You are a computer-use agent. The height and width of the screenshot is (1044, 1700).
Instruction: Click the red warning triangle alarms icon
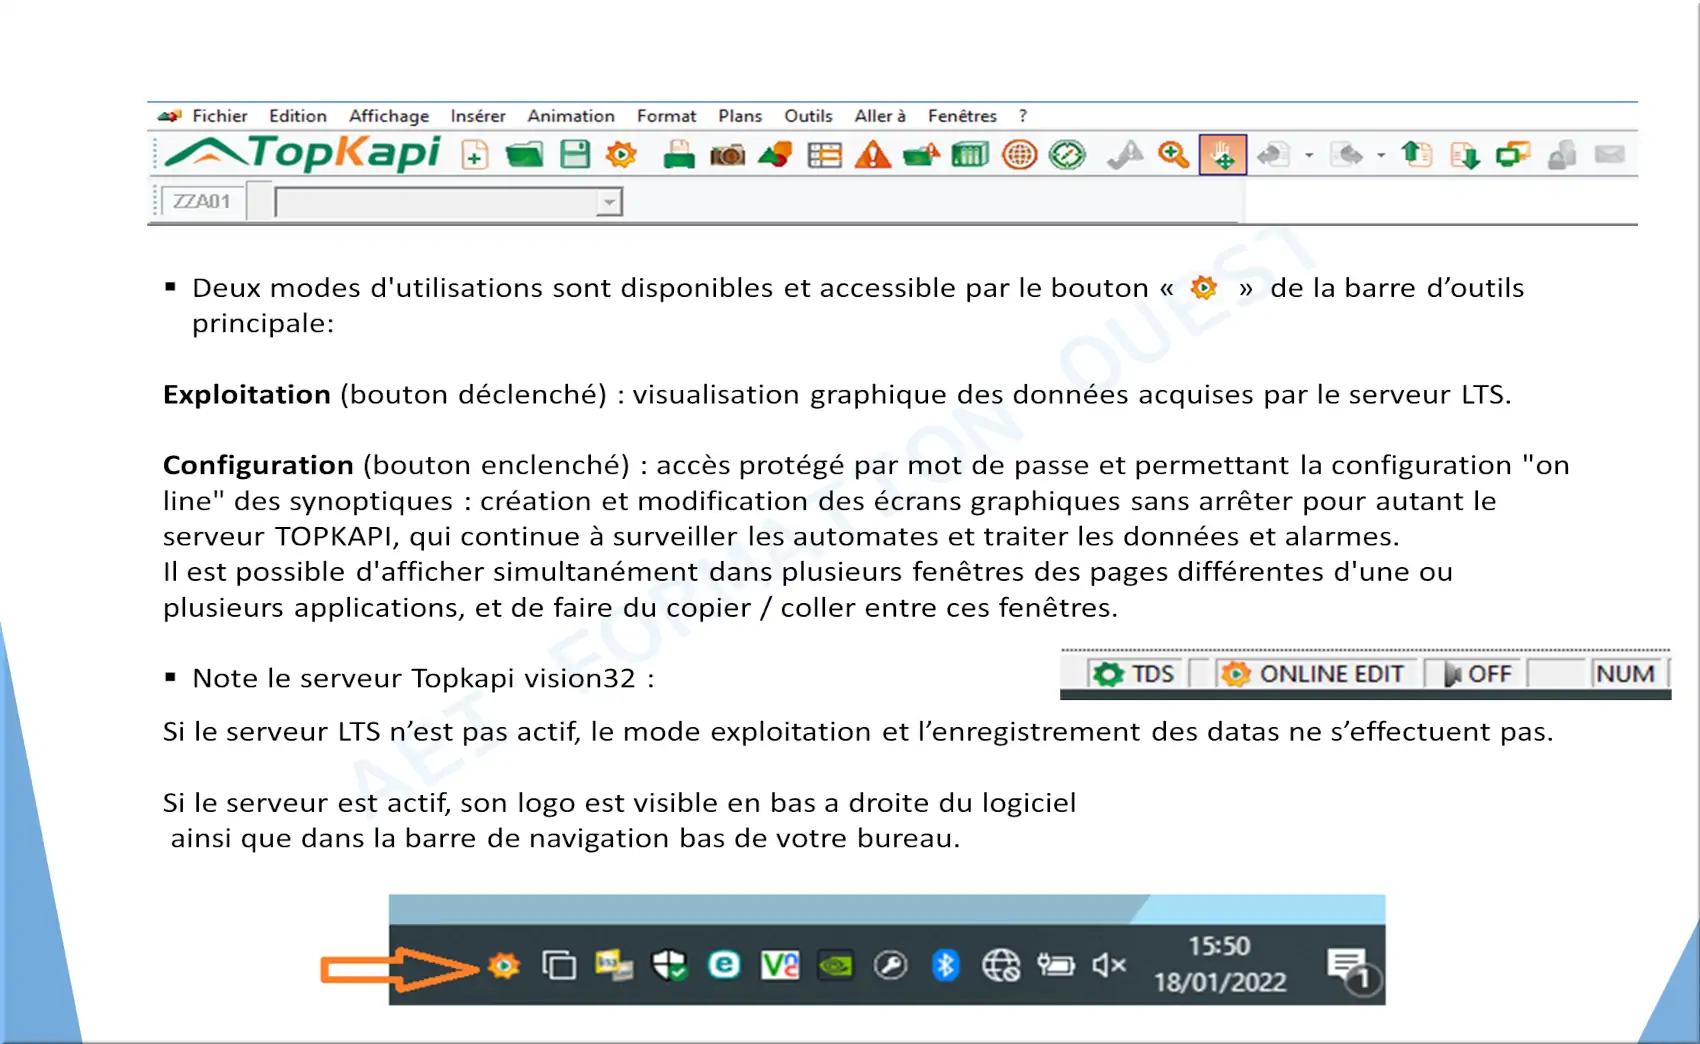coord(872,155)
